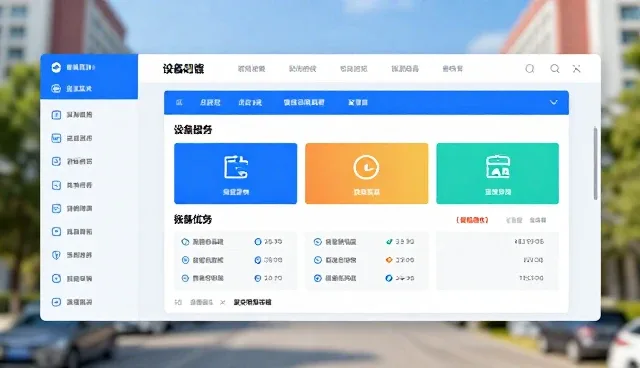The height and width of the screenshot is (368, 640).
Task: Click the green checkmark icon in the list
Action: (x=389, y=242)
